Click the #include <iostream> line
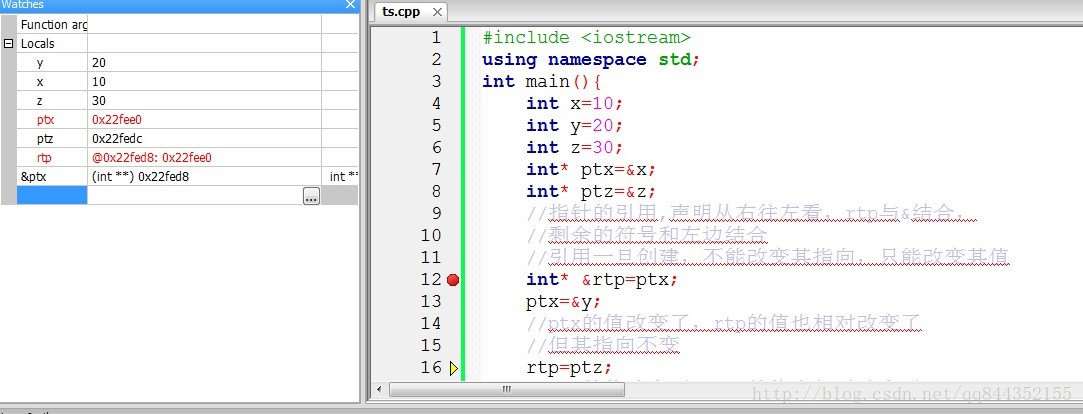1083x414 pixels. (x=586, y=37)
